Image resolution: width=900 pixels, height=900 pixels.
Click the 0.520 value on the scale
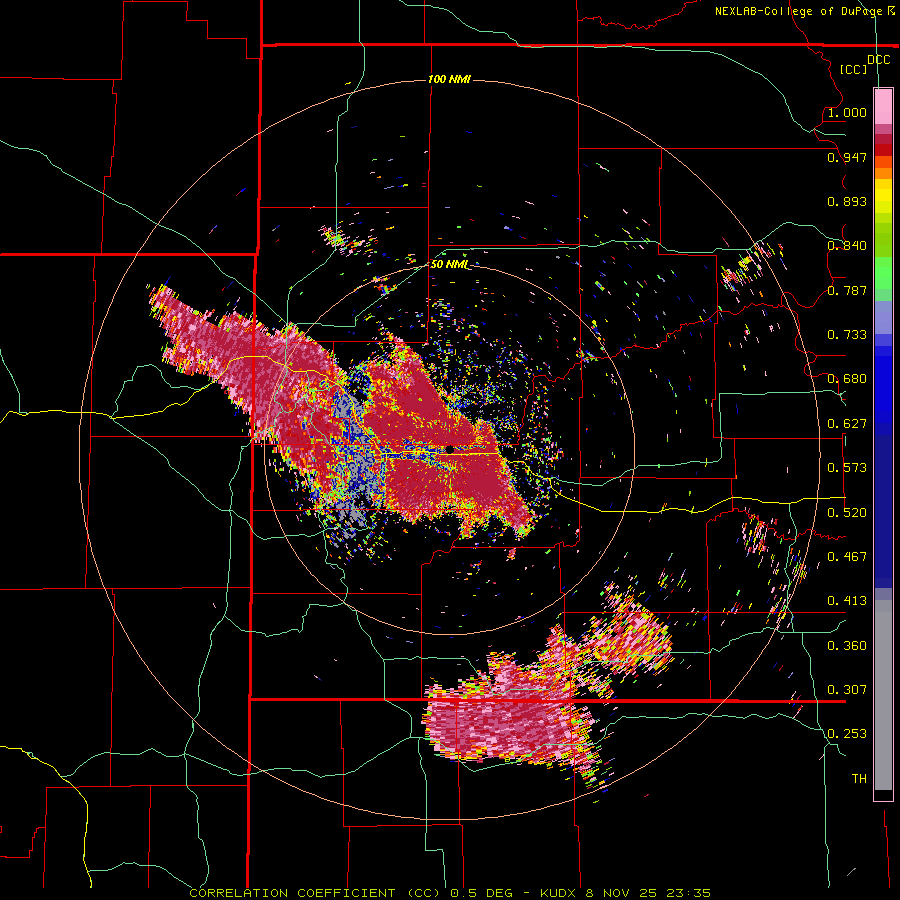point(847,513)
